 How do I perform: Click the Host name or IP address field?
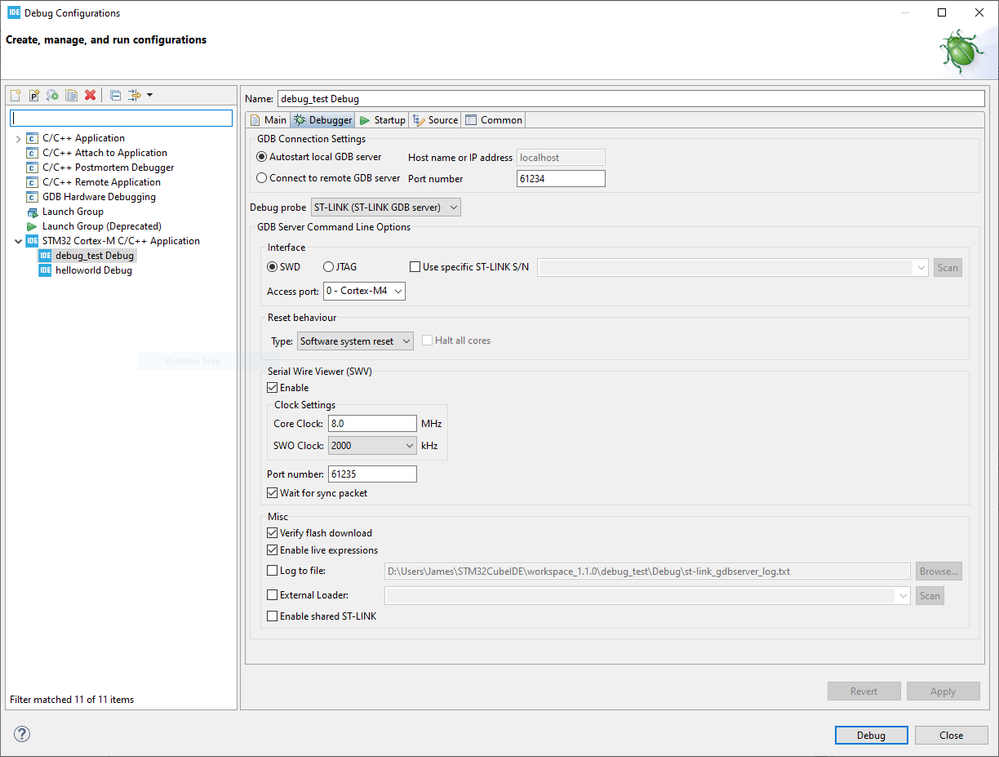pos(561,157)
